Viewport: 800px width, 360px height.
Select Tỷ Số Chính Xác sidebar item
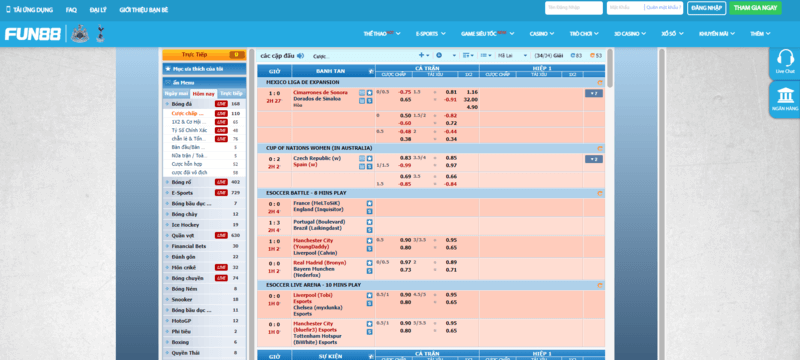pos(204,130)
